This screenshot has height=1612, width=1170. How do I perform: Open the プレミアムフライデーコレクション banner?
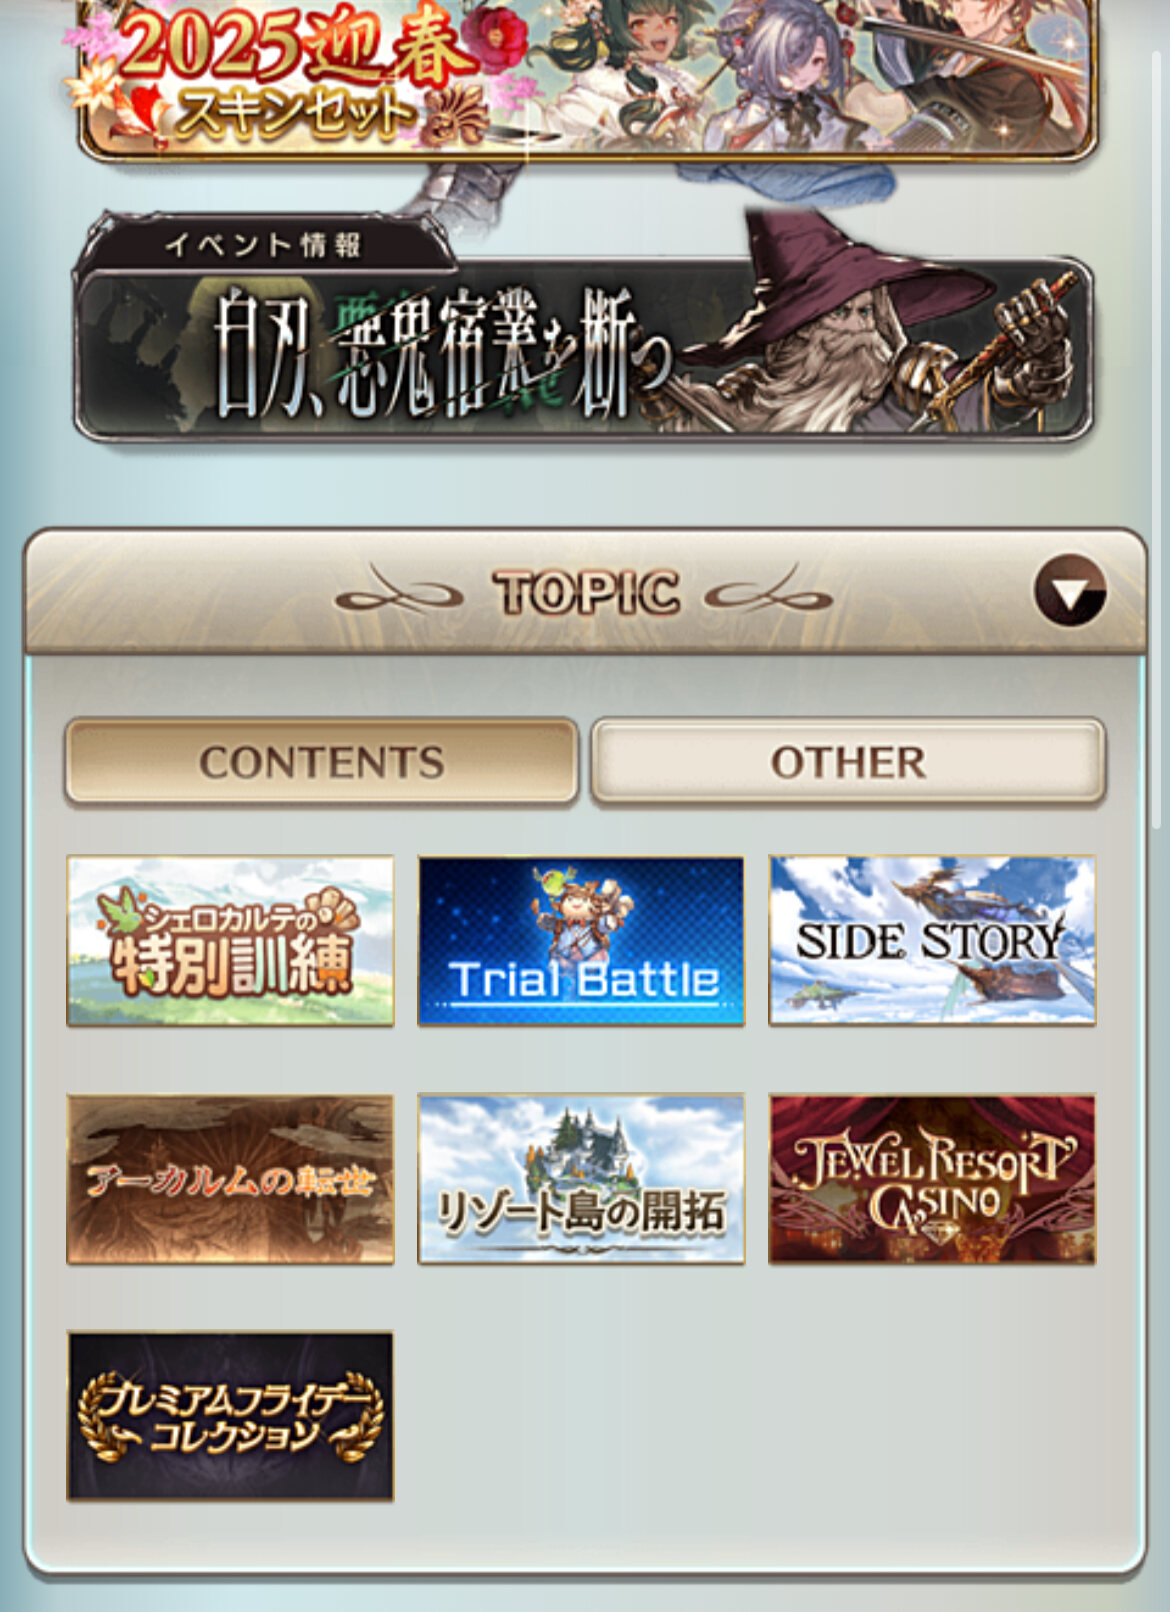[x=230, y=1416]
